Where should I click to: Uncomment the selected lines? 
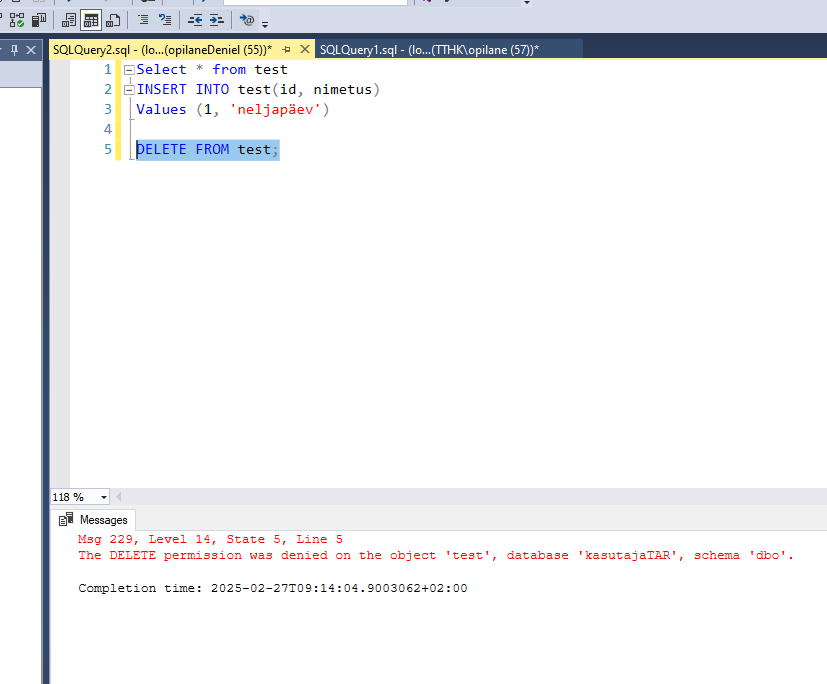[165, 20]
